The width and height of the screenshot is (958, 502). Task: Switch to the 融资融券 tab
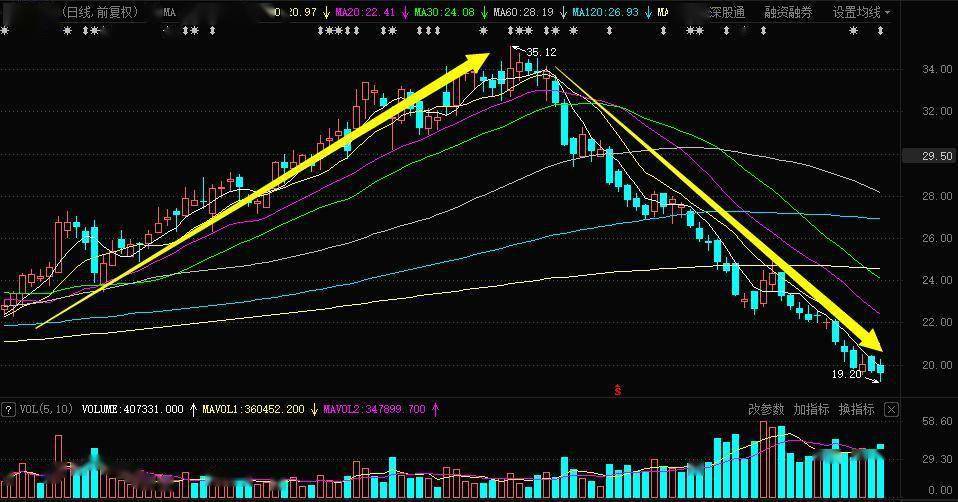point(788,13)
